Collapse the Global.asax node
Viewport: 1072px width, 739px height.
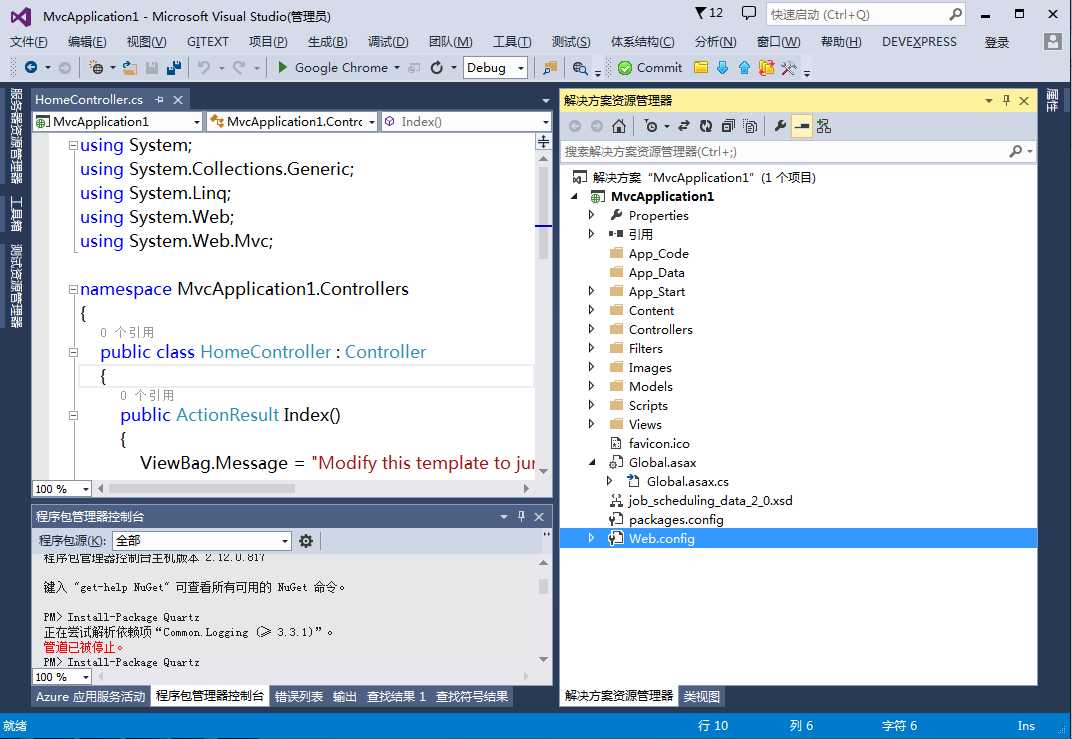click(x=592, y=462)
